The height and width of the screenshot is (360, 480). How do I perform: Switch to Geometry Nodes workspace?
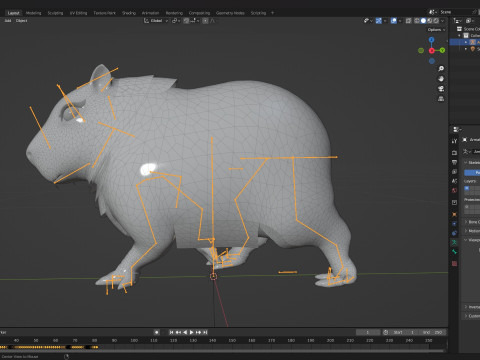point(230,13)
